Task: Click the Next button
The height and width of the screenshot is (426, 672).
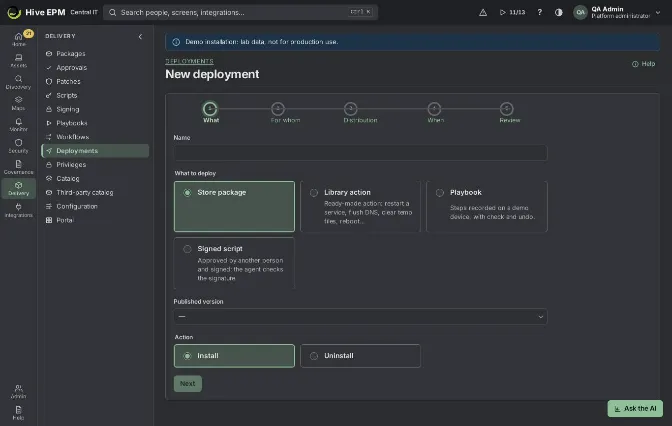Action: click(188, 384)
